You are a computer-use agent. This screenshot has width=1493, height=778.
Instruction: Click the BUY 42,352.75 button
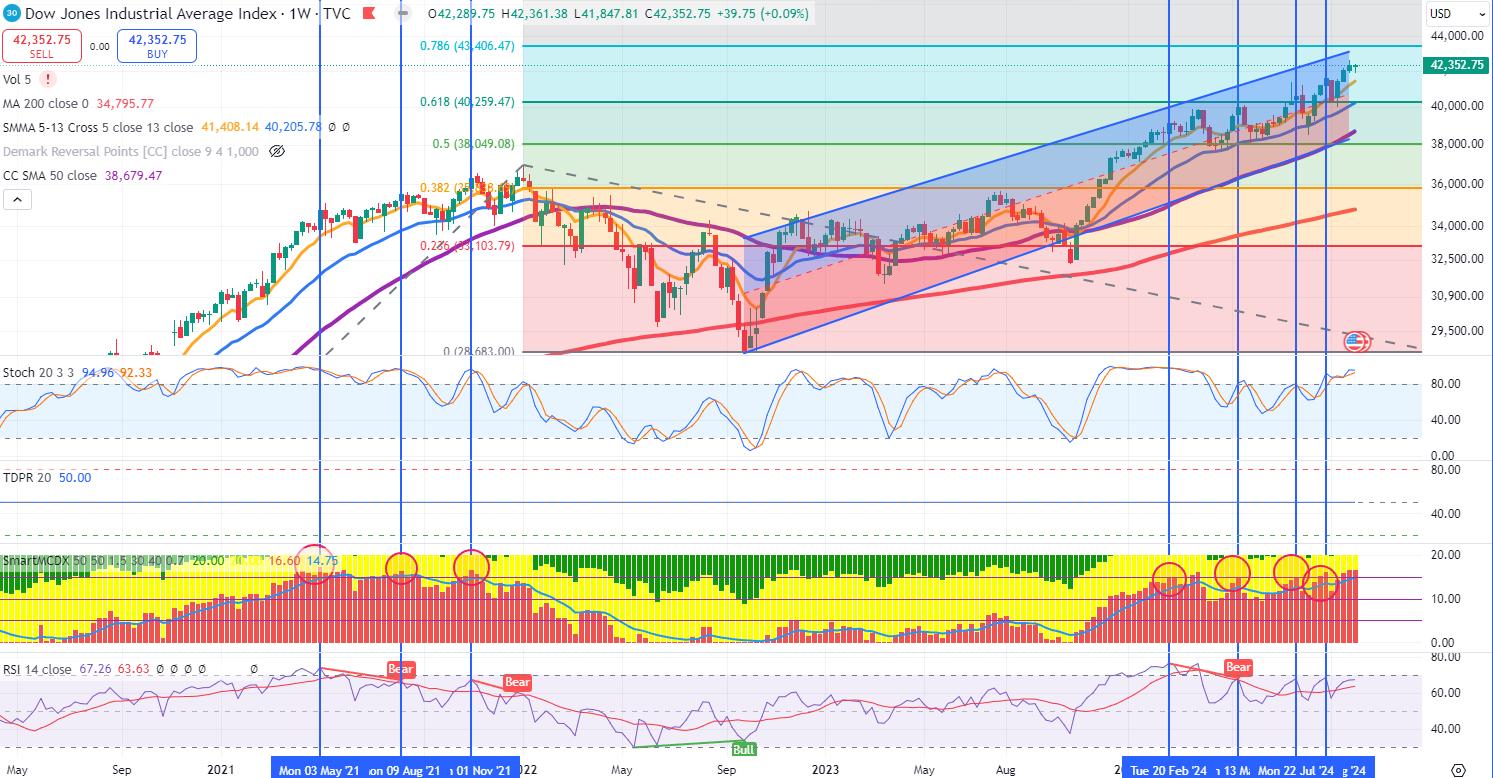[157, 46]
